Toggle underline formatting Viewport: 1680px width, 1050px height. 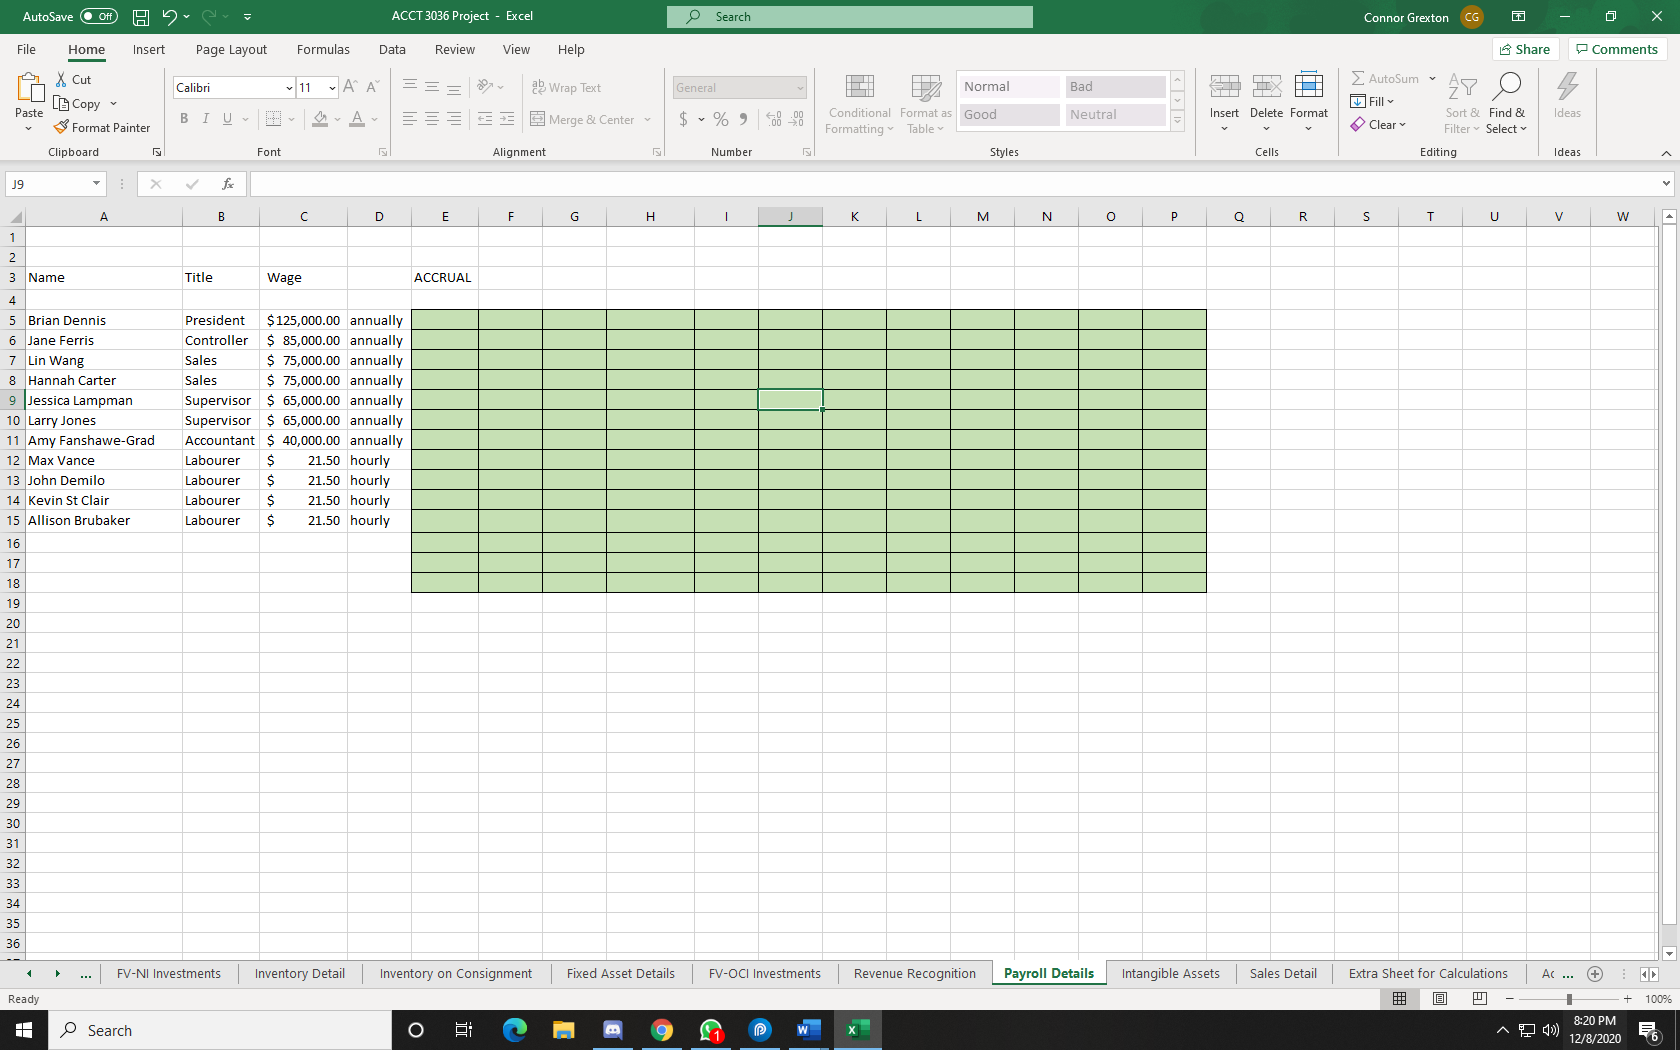pyautogui.click(x=226, y=118)
